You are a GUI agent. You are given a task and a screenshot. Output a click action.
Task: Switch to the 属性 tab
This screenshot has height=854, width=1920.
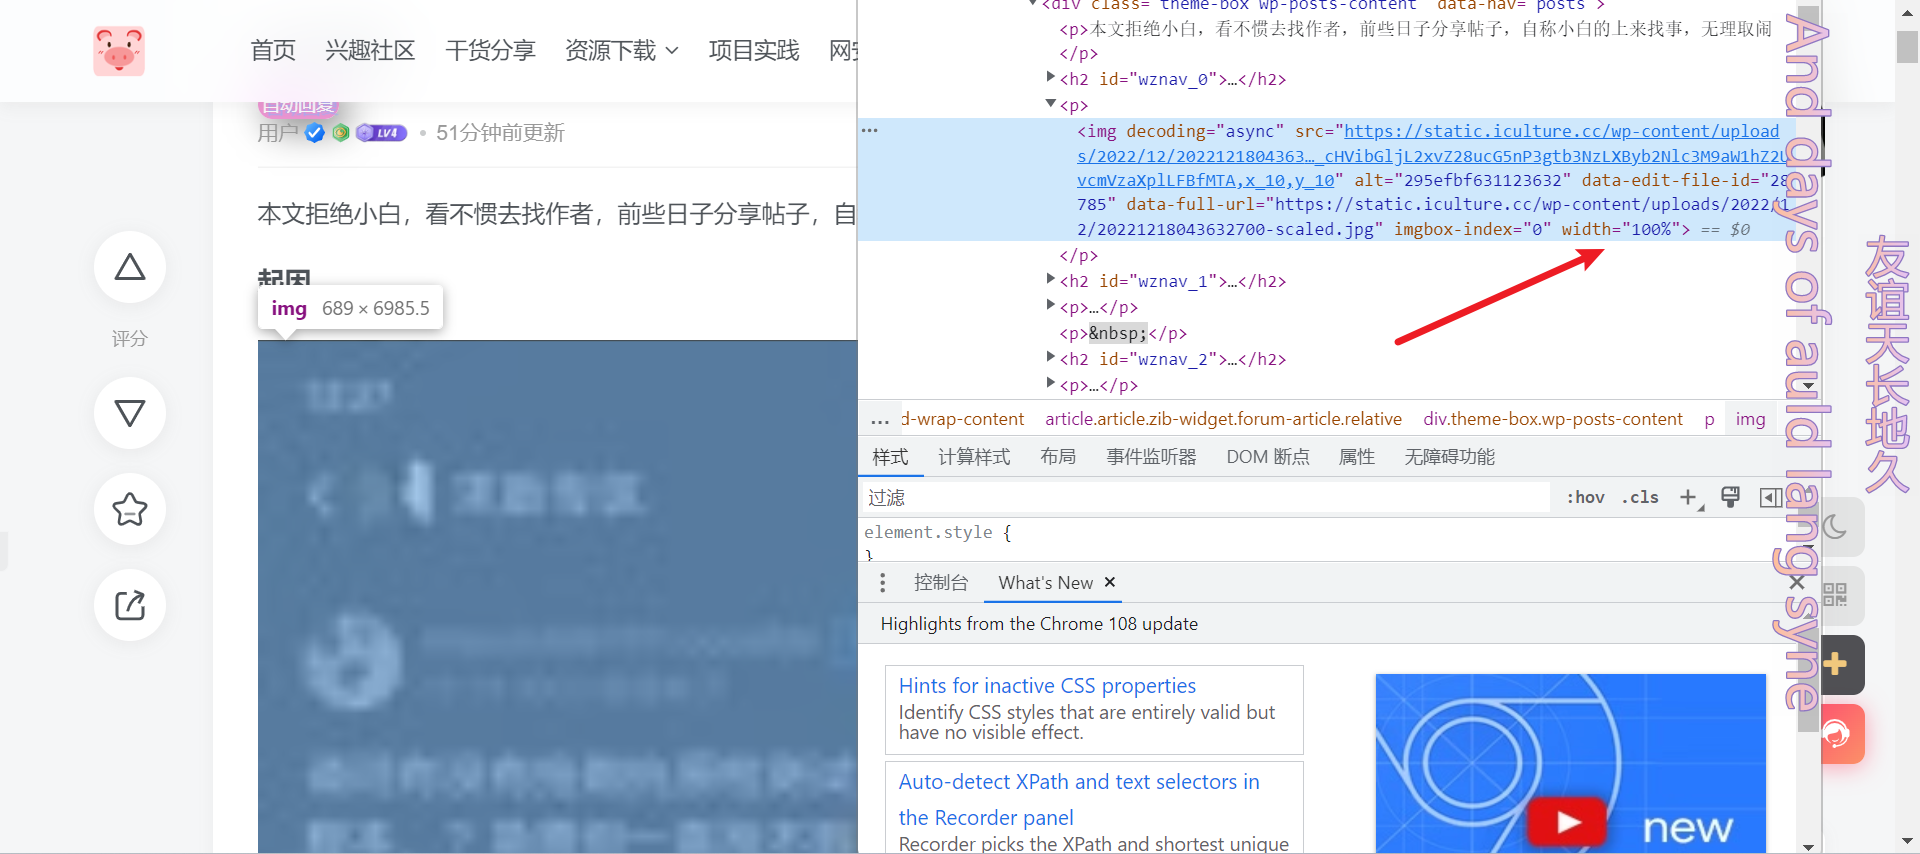1356,457
